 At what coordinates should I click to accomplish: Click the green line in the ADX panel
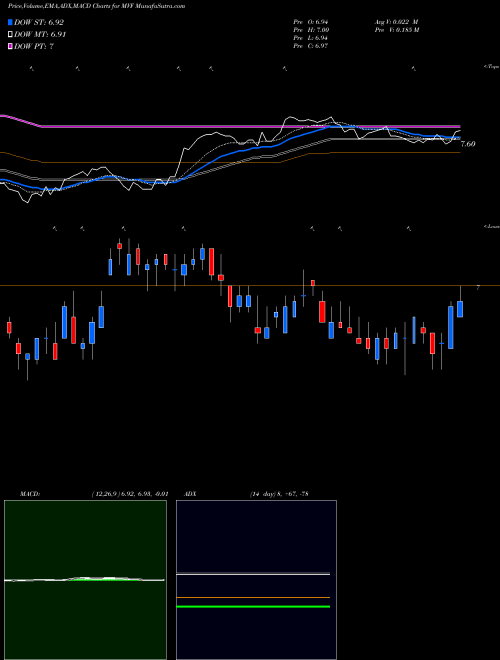click(253, 607)
